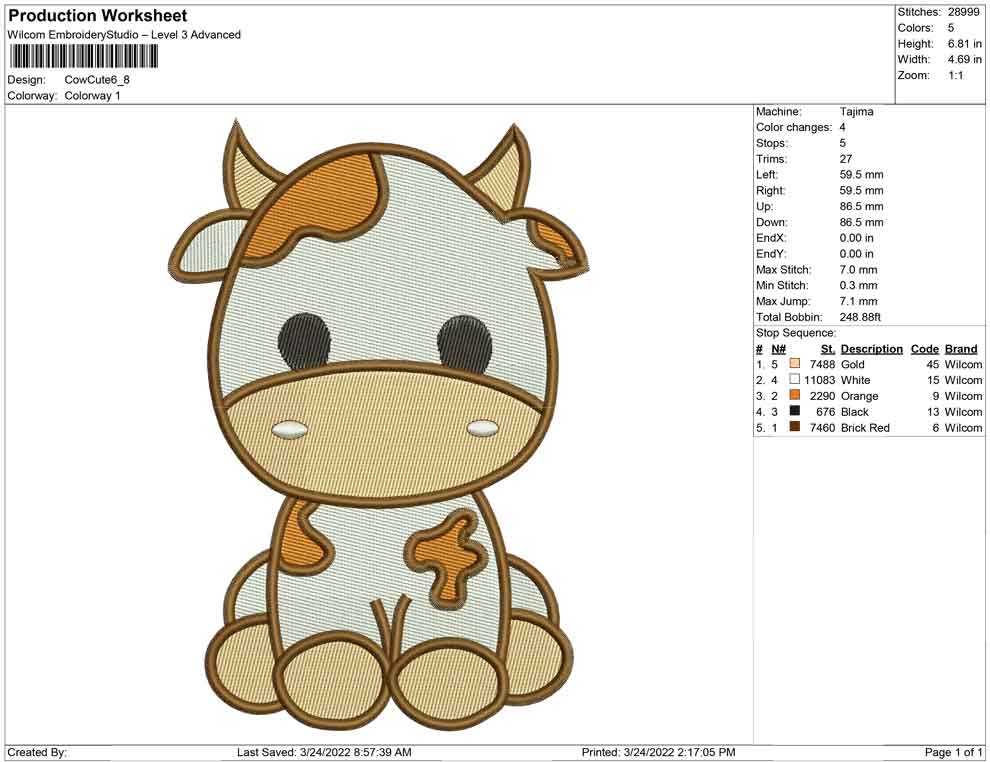Click the Stitches count 28999
The width and height of the screenshot is (990, 762).
click(964, 12)
